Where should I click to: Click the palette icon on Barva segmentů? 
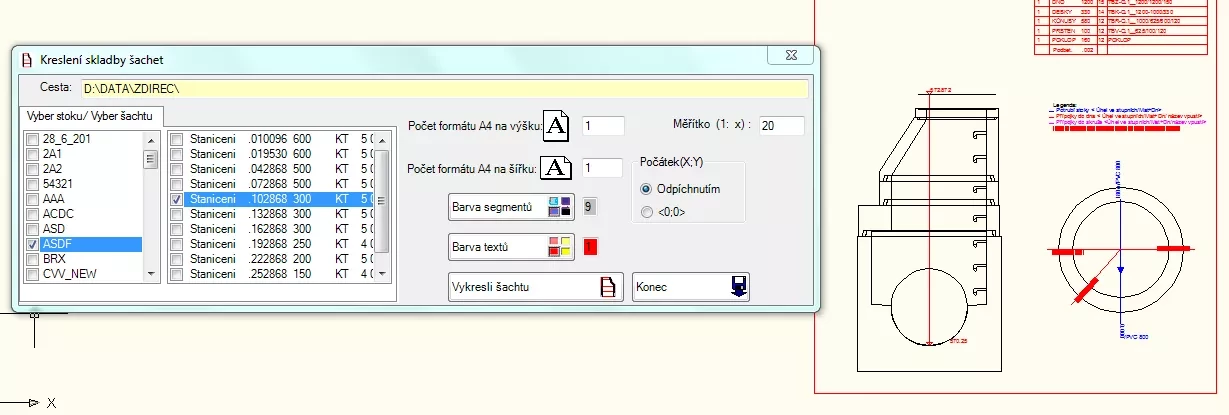click(x=559, y=207)
